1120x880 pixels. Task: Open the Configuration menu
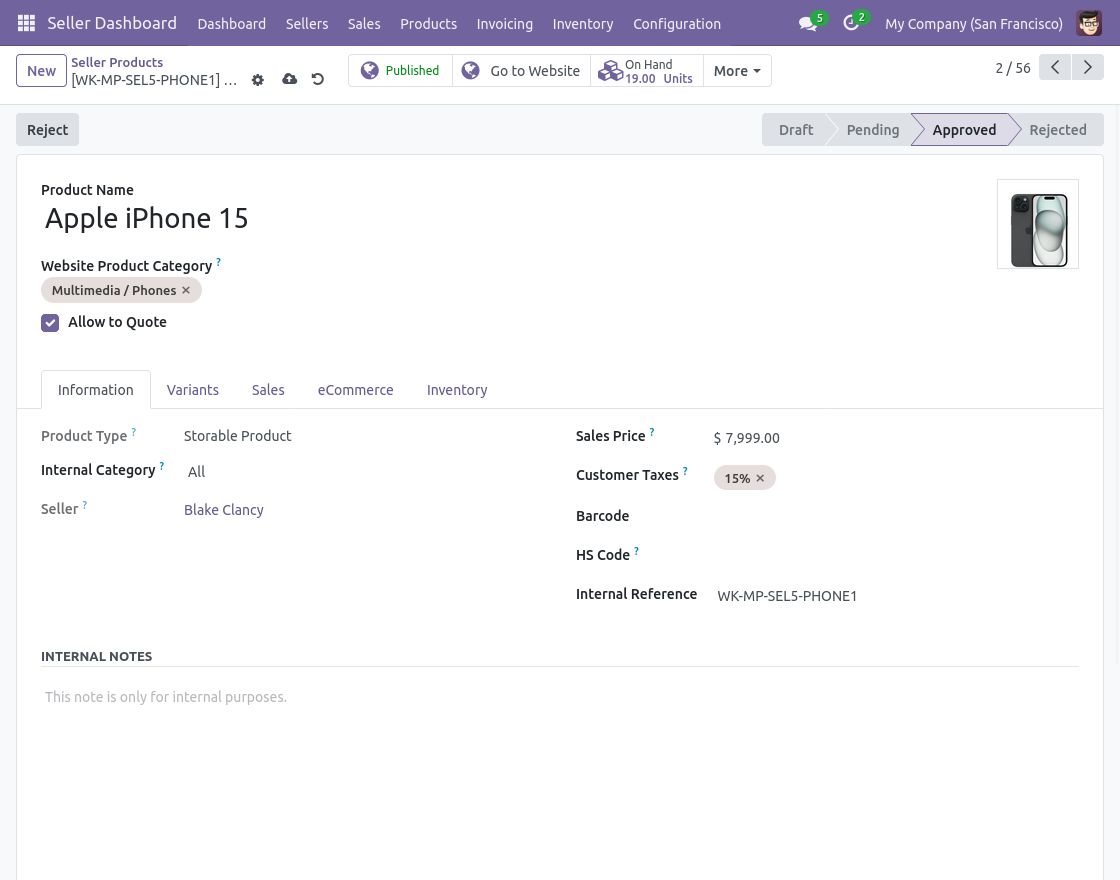(x=677, y=24)
